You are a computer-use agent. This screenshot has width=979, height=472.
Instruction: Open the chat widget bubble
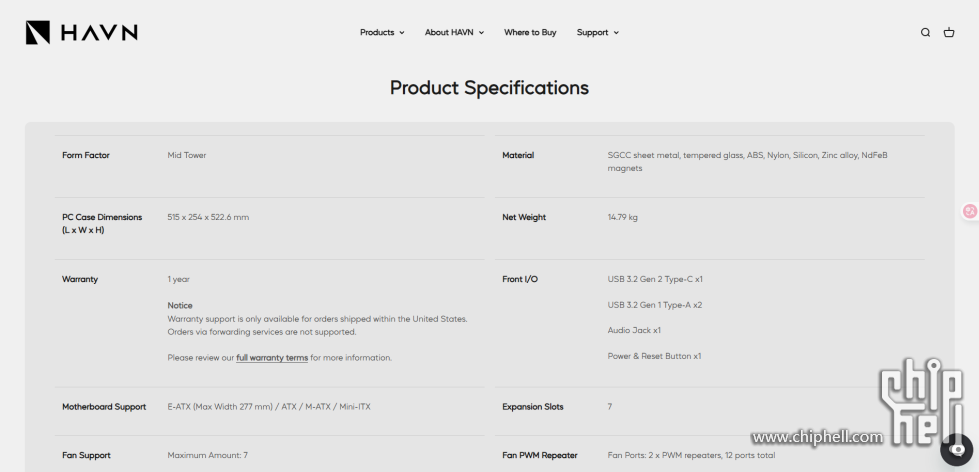click(956, 449)
